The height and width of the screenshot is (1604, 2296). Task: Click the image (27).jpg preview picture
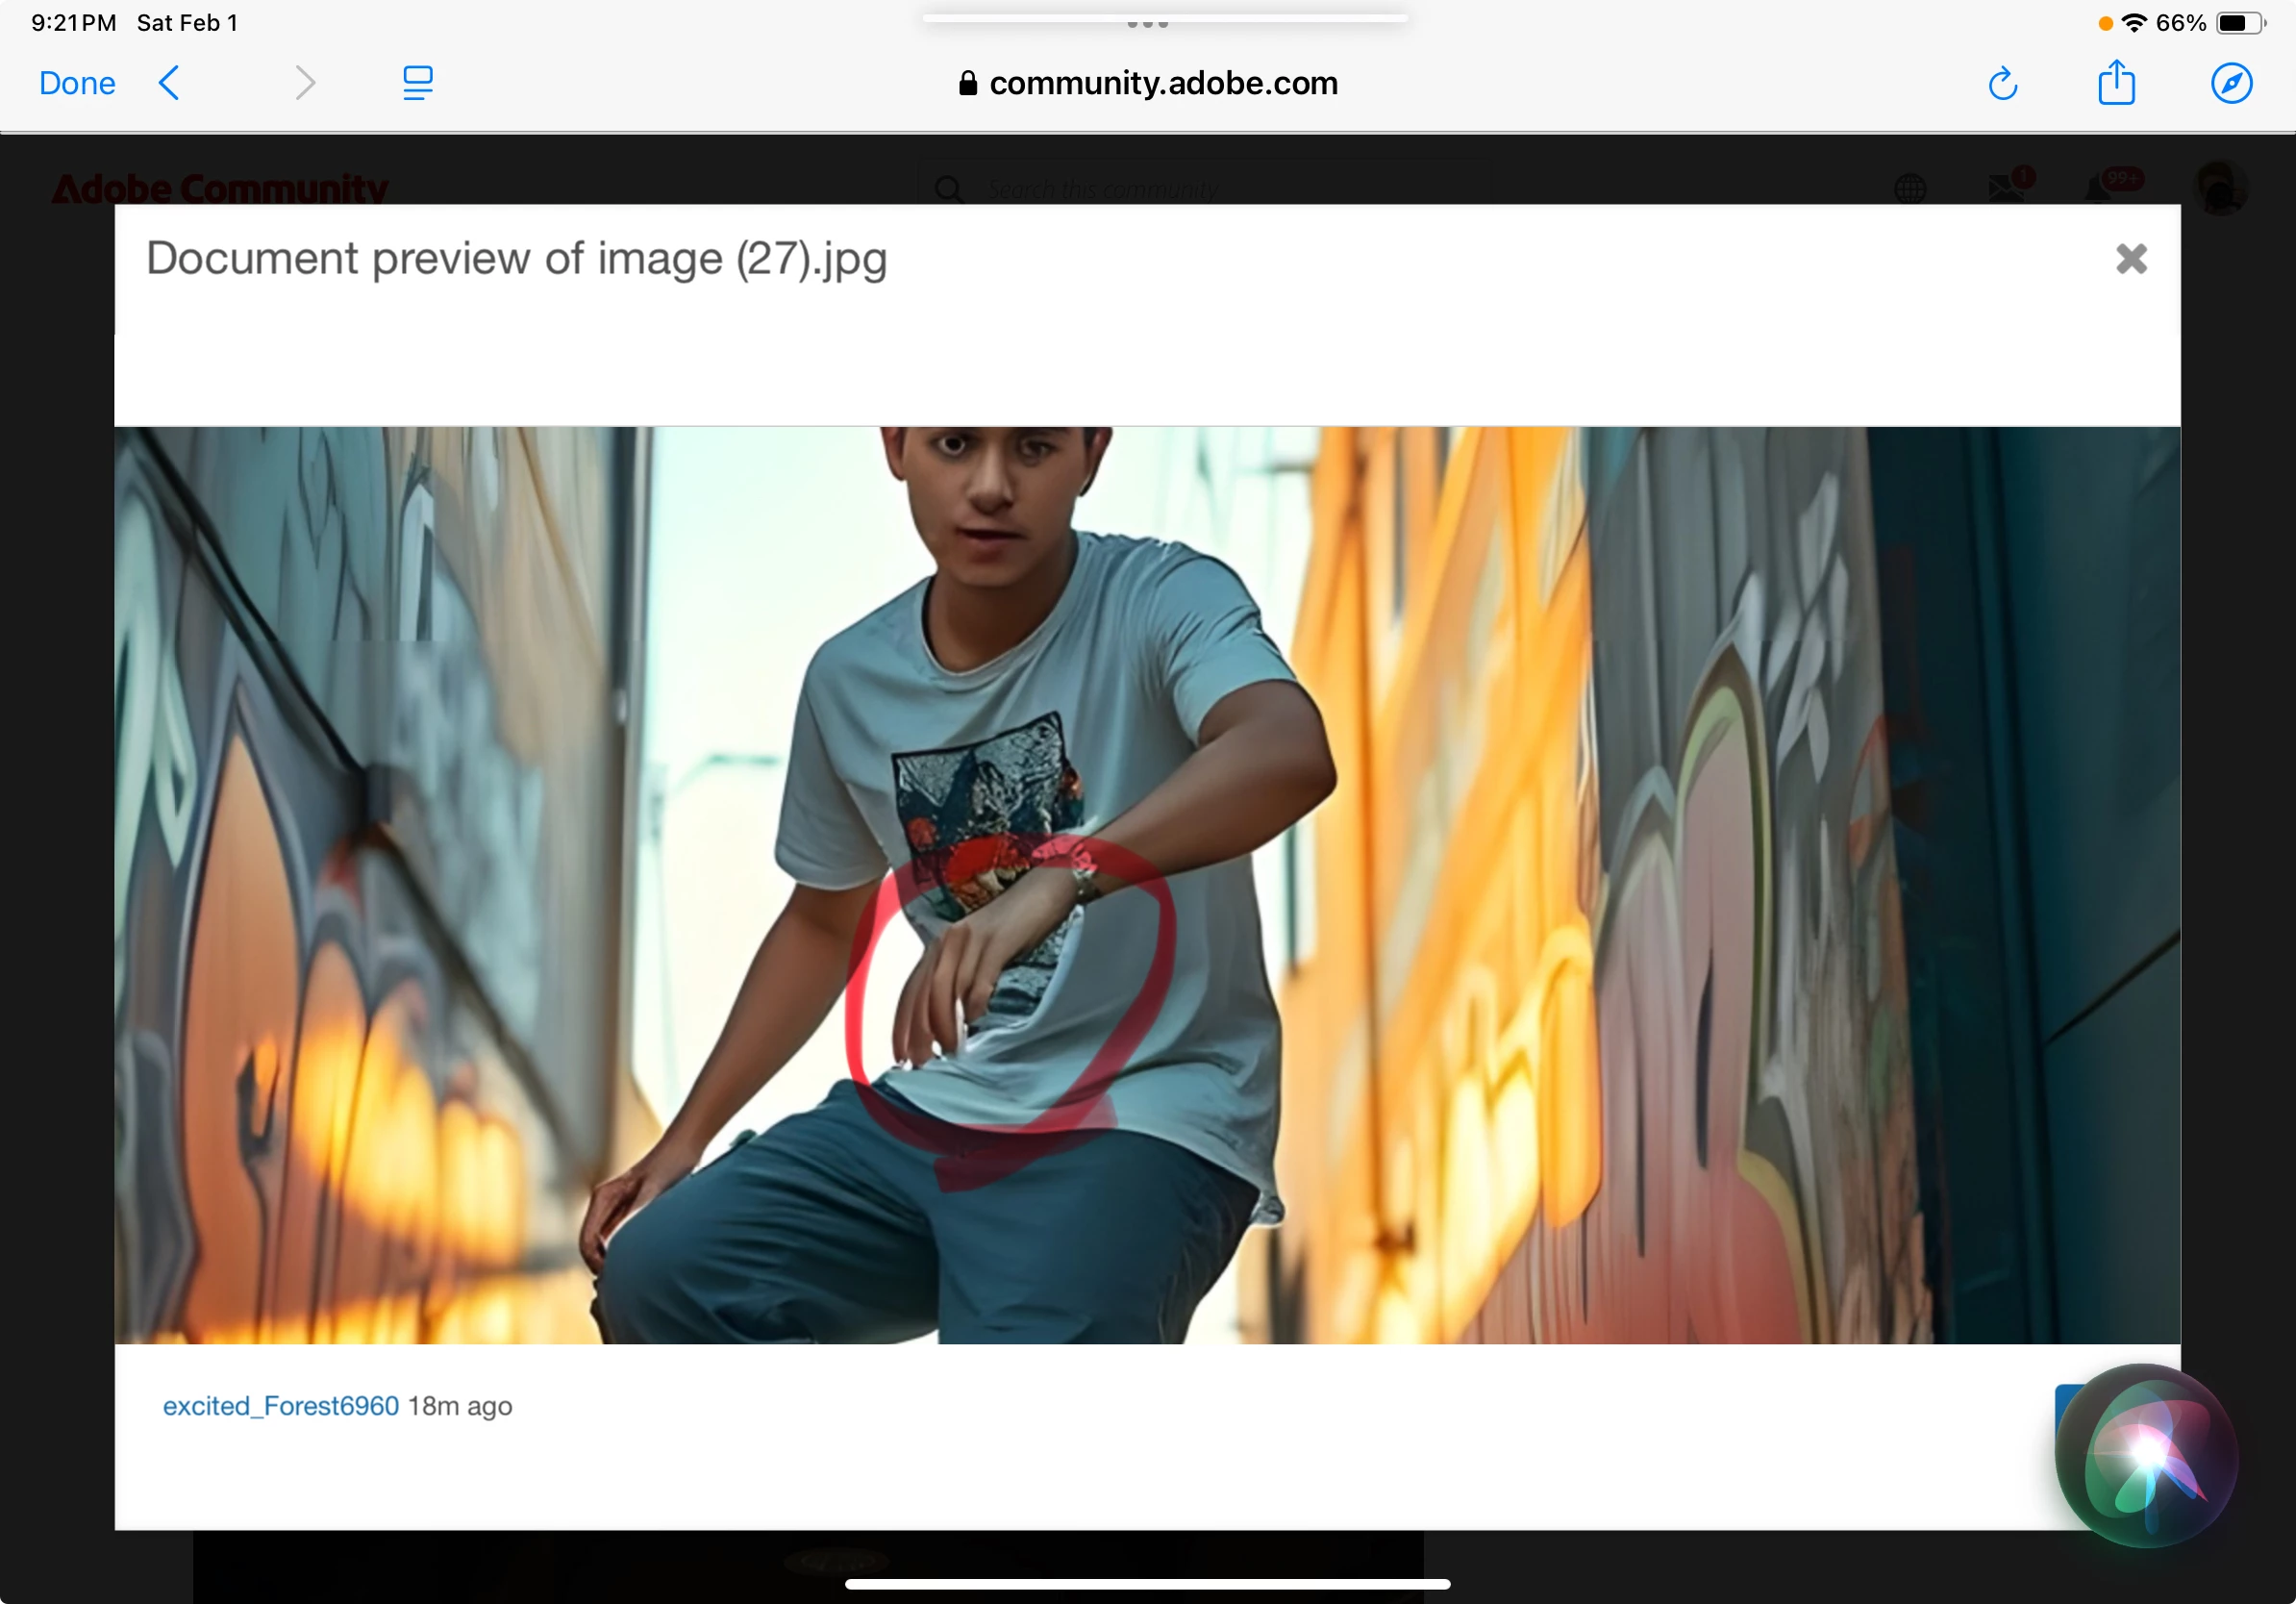1147,885
